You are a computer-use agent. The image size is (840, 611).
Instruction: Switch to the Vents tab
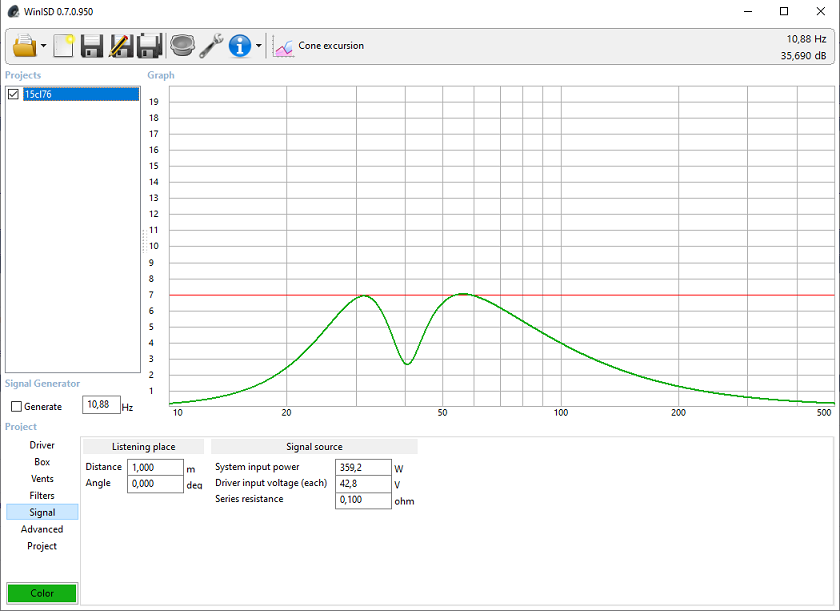click(x=42, y=479)
